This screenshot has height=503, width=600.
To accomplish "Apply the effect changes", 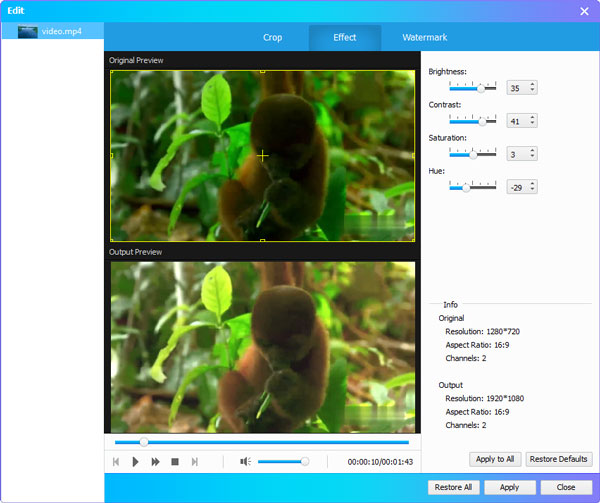I will (x=510, y=487).
